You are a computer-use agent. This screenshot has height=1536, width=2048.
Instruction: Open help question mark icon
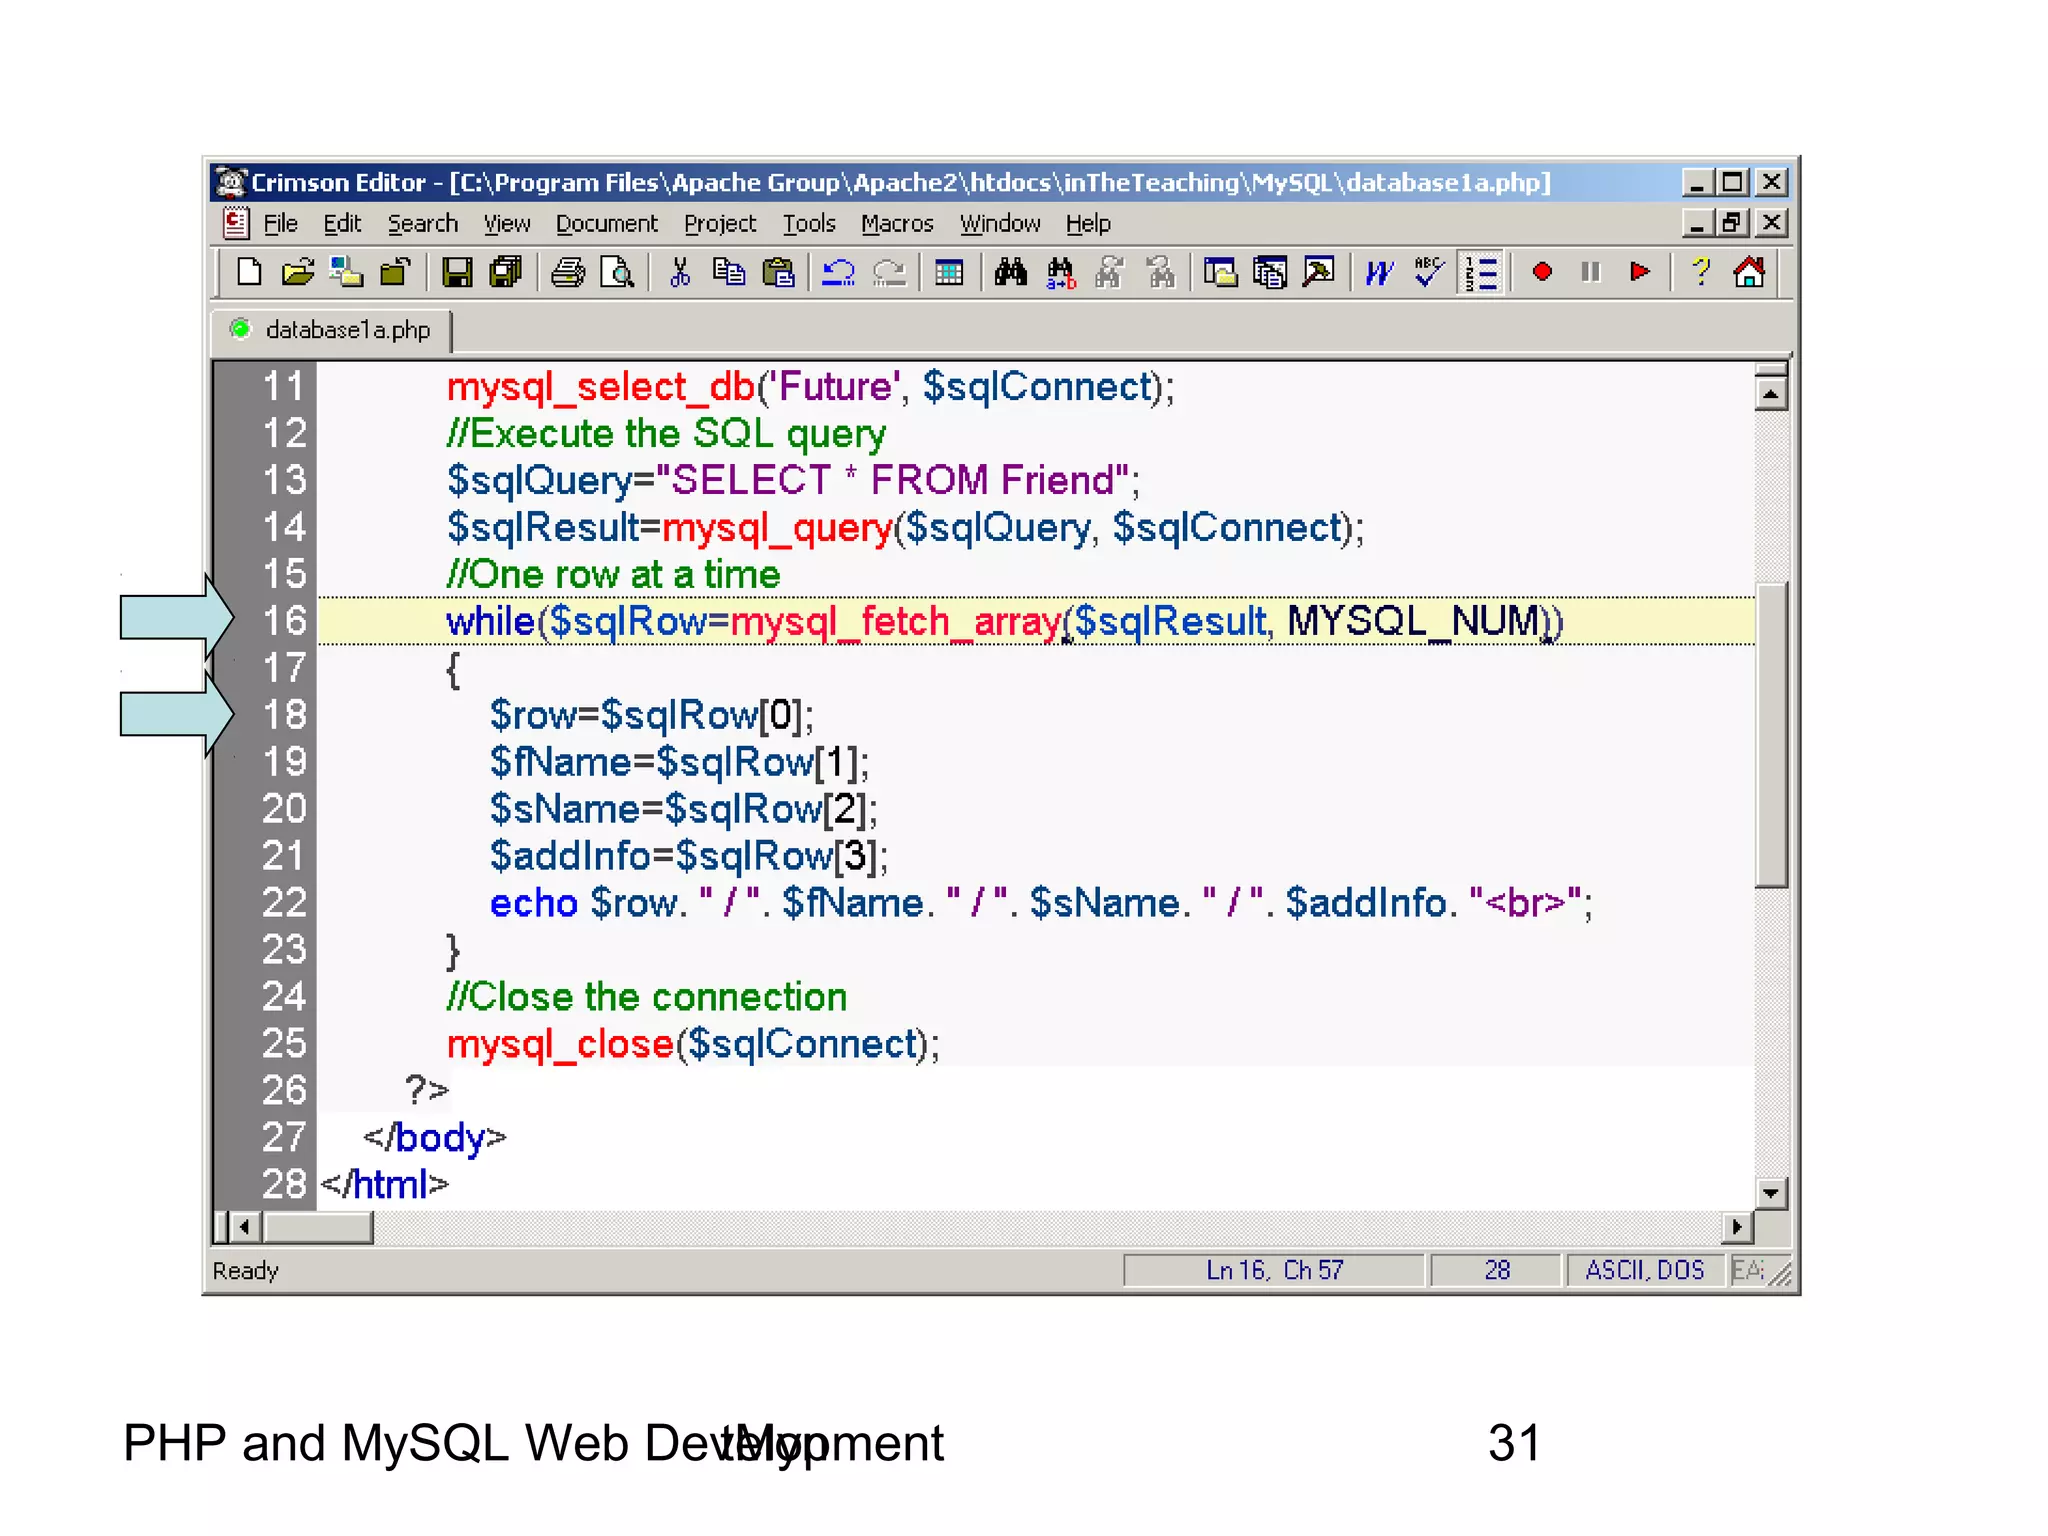point(1701,272)
